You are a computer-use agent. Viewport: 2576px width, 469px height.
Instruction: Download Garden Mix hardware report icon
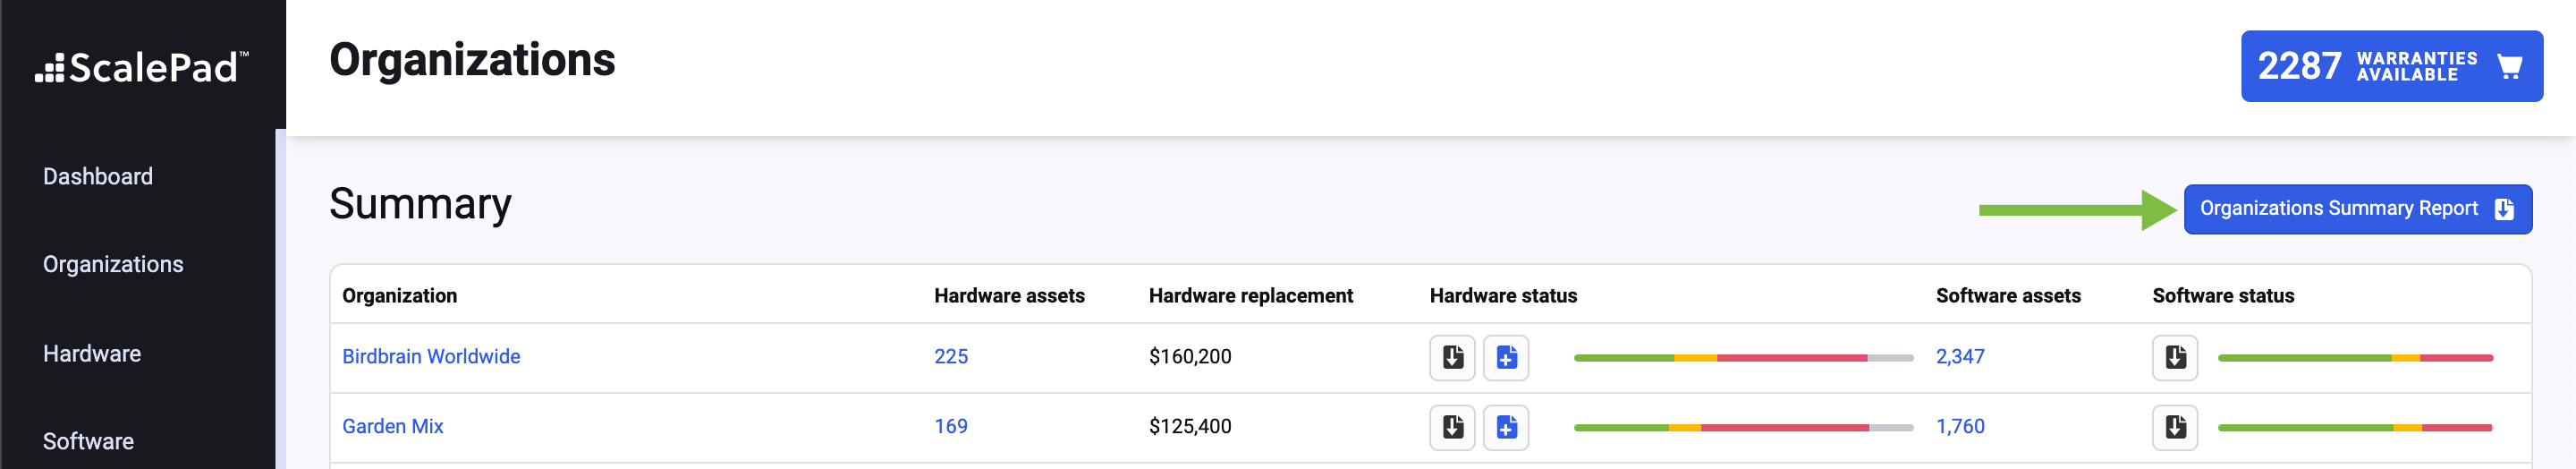pos(1452,427)
